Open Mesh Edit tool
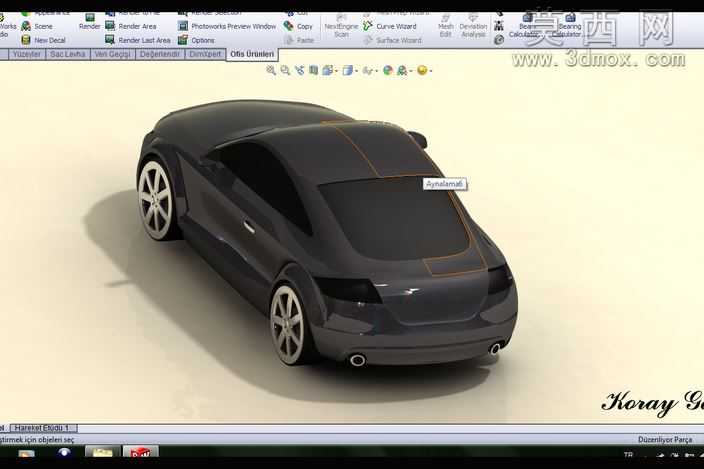Image resolution: width=704 pixels, height=469 pixels. pos(445,26)
